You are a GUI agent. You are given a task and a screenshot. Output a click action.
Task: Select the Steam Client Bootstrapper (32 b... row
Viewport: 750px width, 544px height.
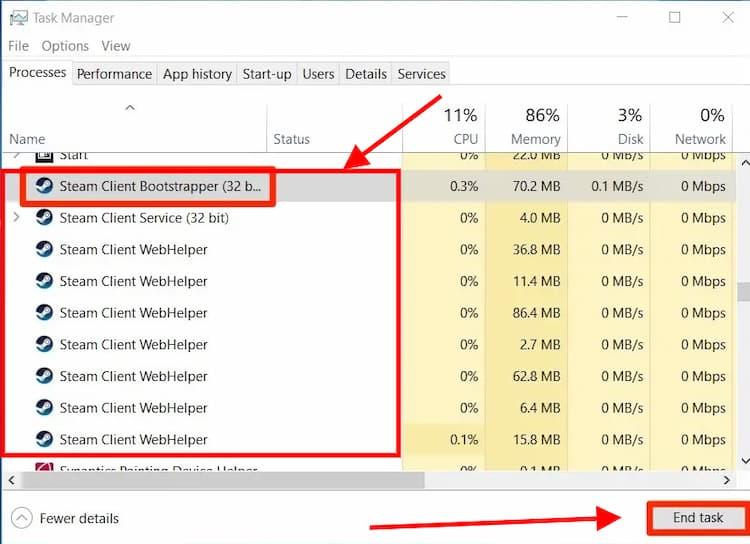pyautogui.click(x=371, y=186)
